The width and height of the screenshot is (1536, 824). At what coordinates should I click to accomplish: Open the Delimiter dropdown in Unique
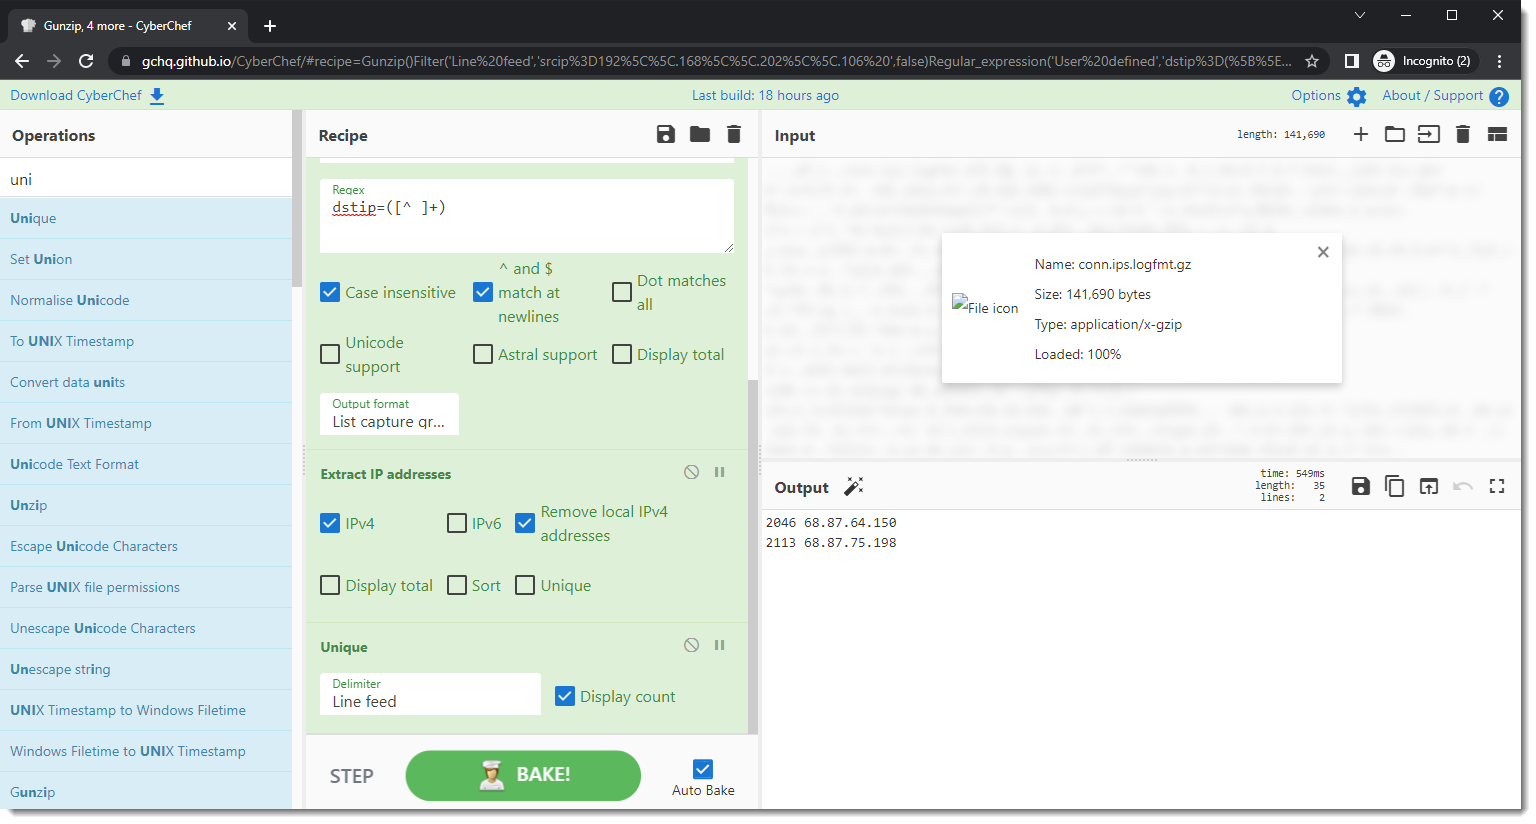pyautogui.click(x=430, y=694)
